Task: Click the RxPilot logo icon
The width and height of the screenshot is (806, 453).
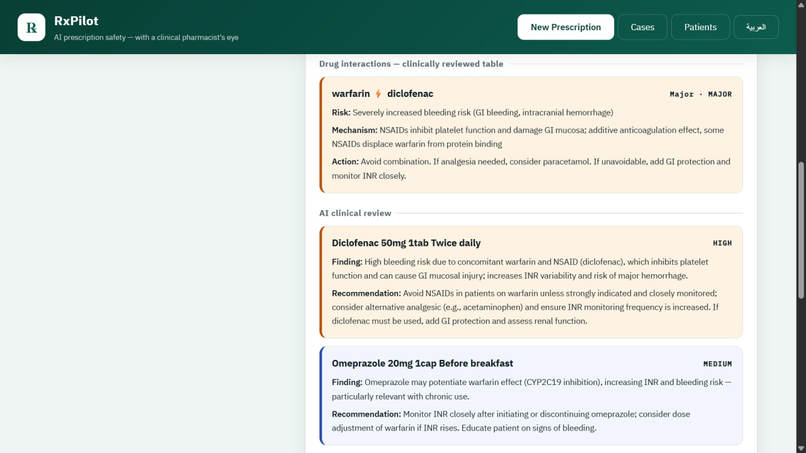Action: tap(31, 27)
